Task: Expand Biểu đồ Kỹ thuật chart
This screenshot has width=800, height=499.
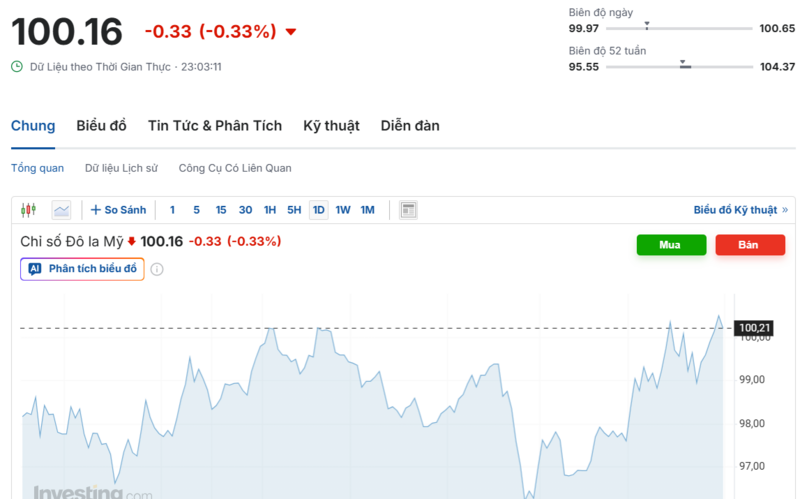Action: click(740, 210)
